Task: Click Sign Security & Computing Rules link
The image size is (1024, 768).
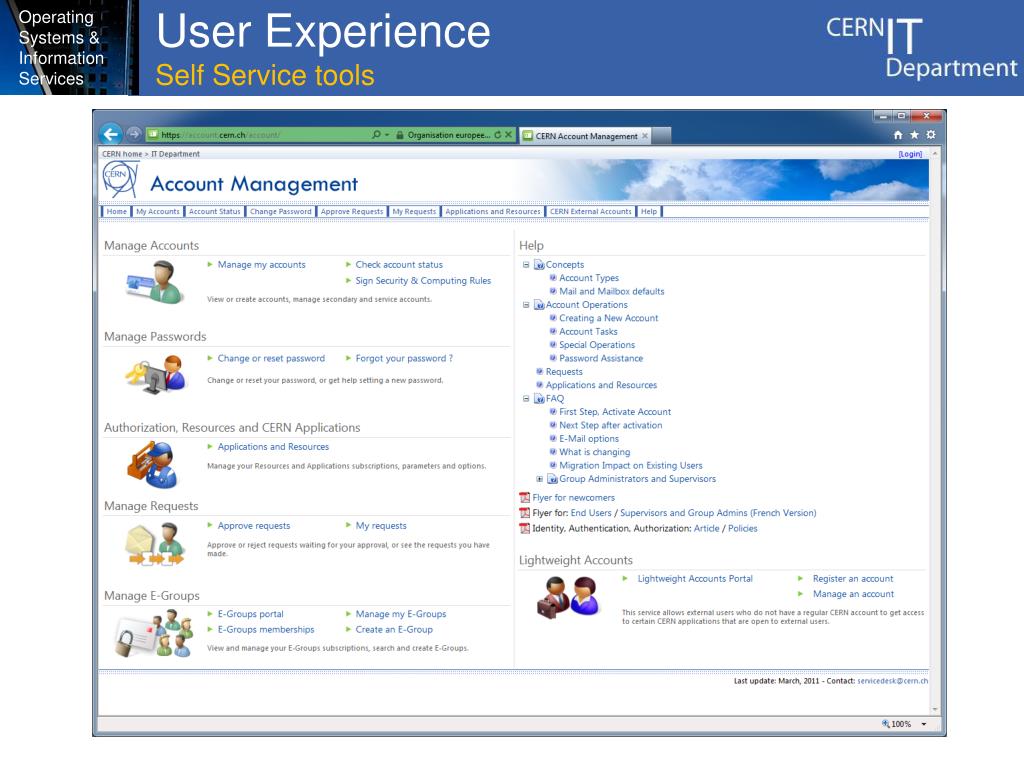Action: point(423,280)
